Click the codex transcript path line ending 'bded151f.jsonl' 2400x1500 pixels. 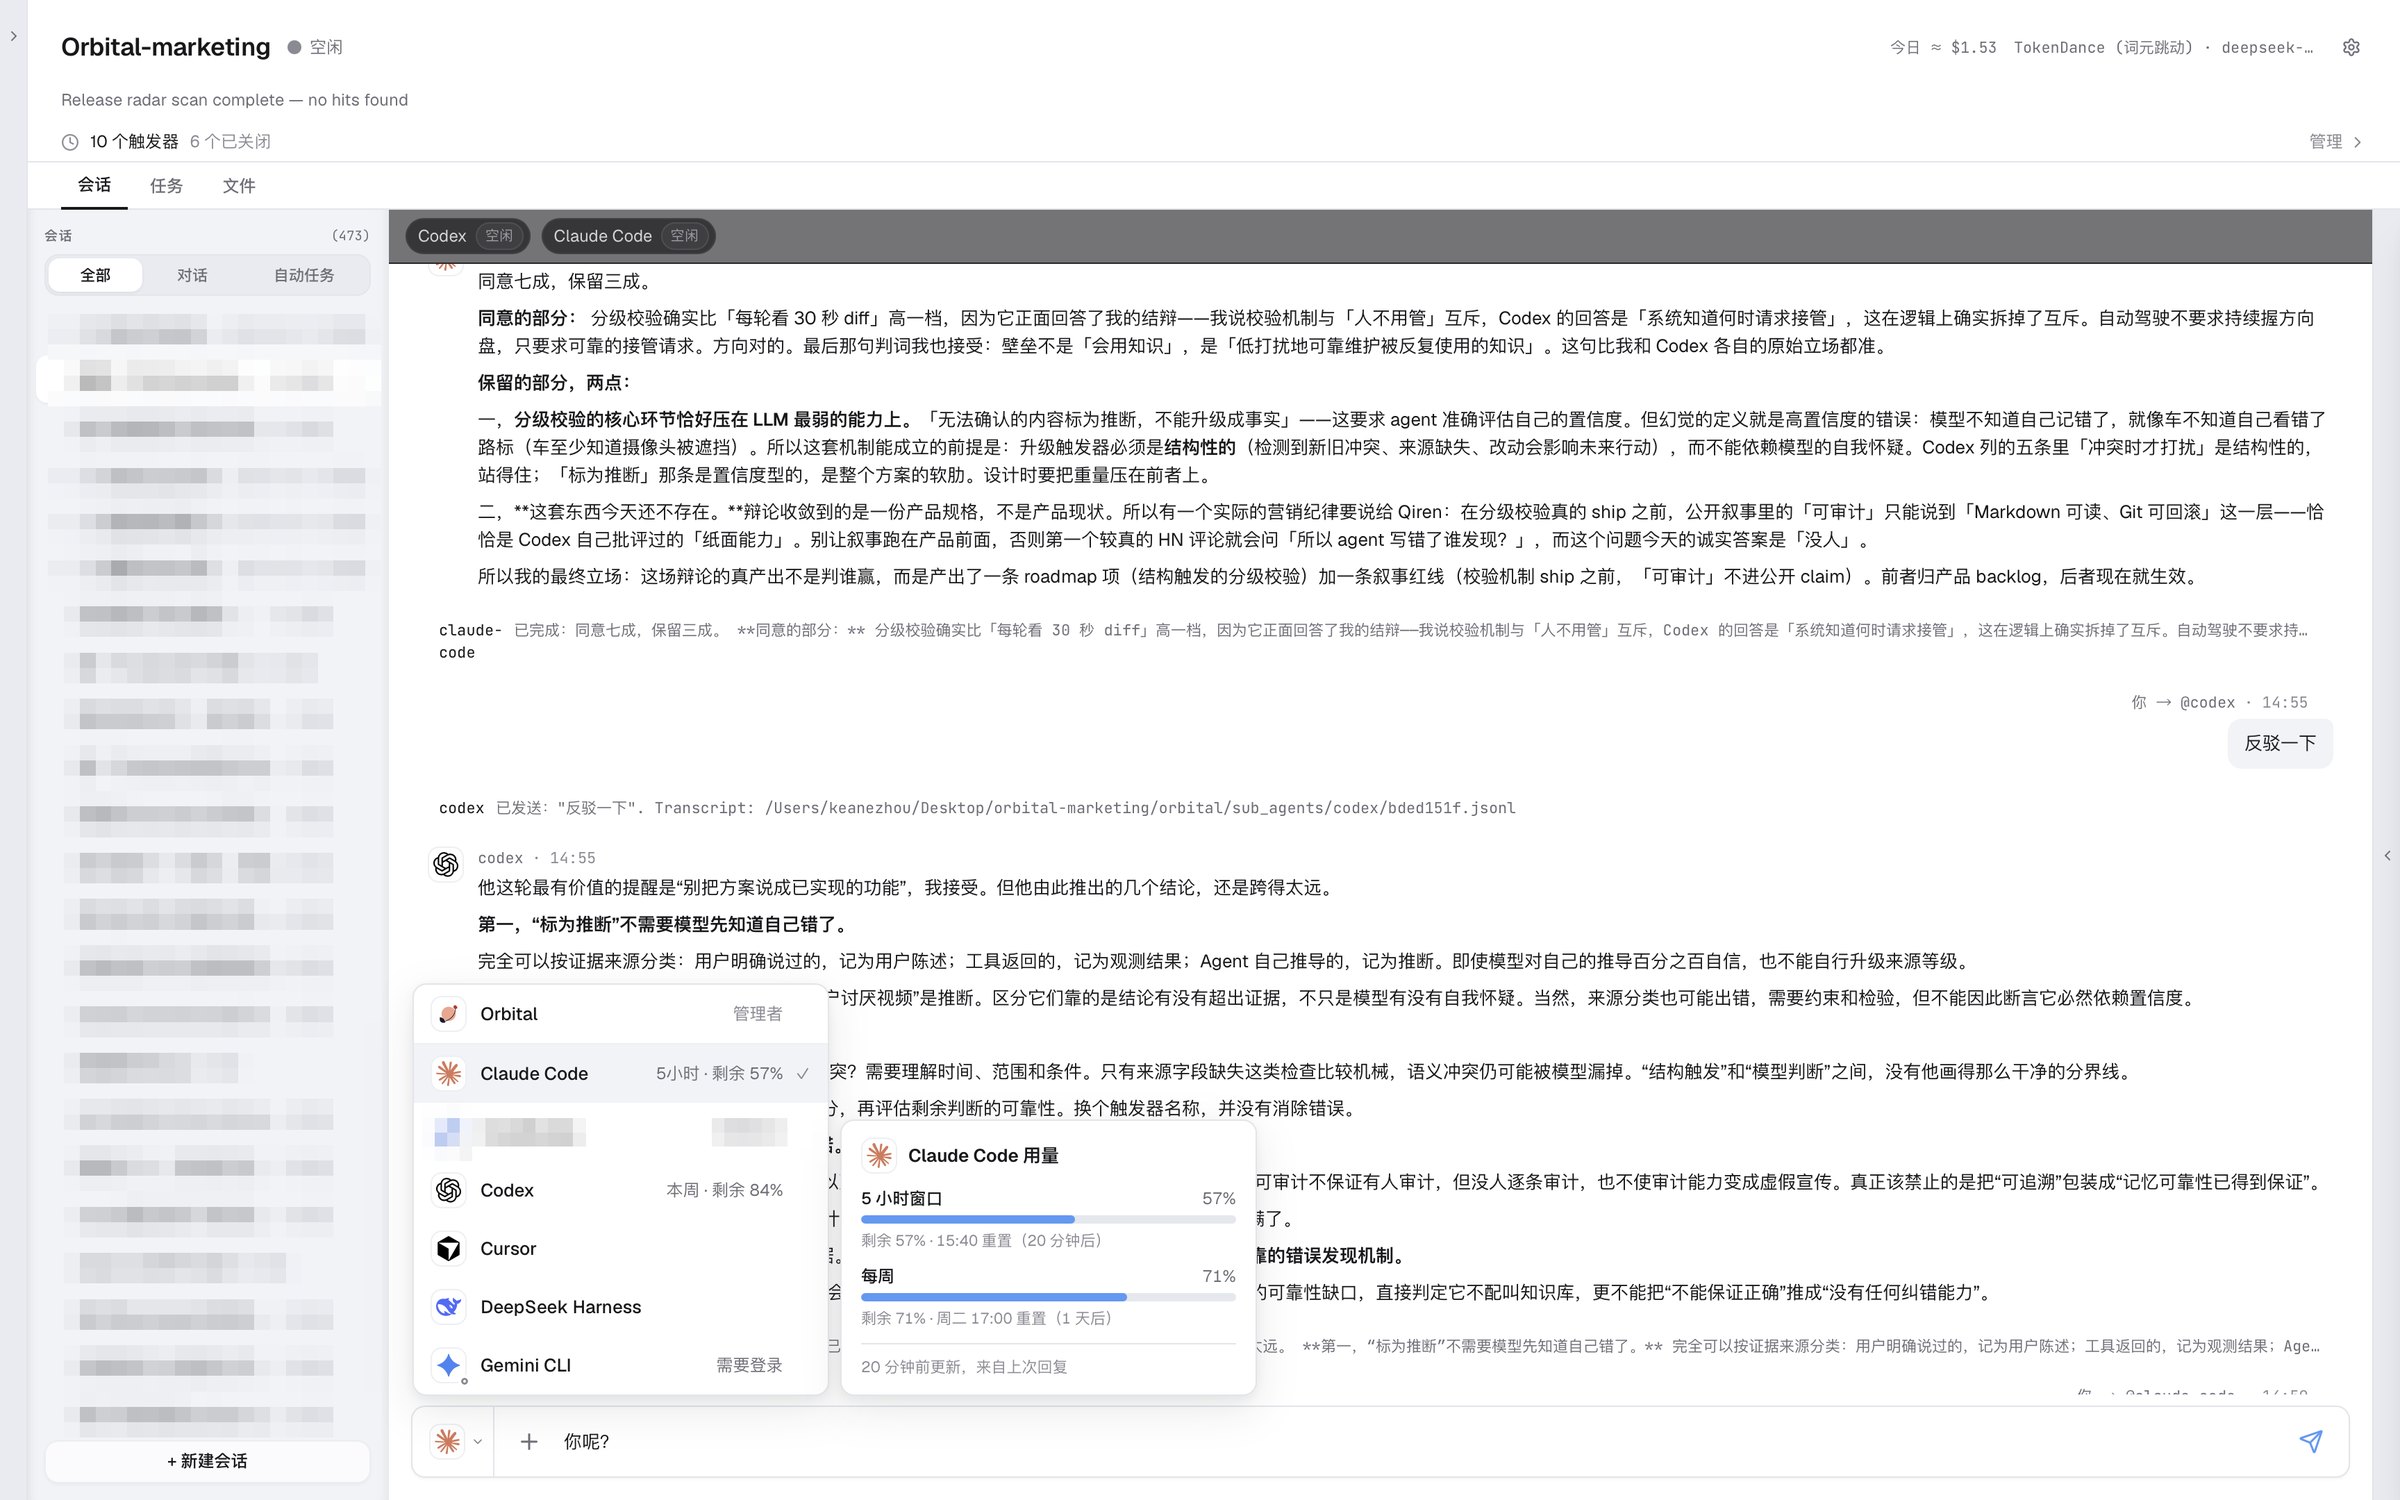pyautogui.click(x=977, y=808)
